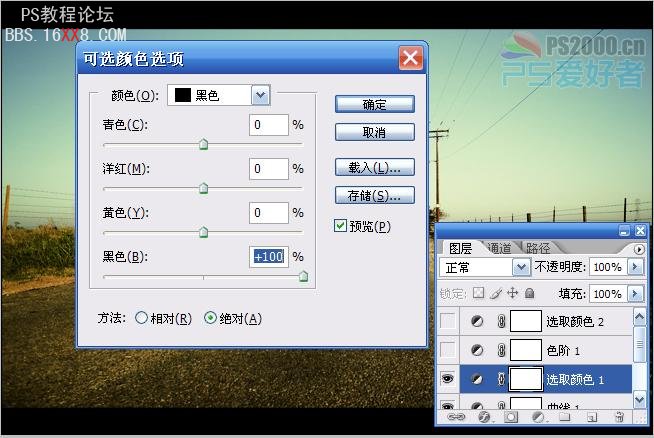Click the 载入(L)... Load button

375,168
